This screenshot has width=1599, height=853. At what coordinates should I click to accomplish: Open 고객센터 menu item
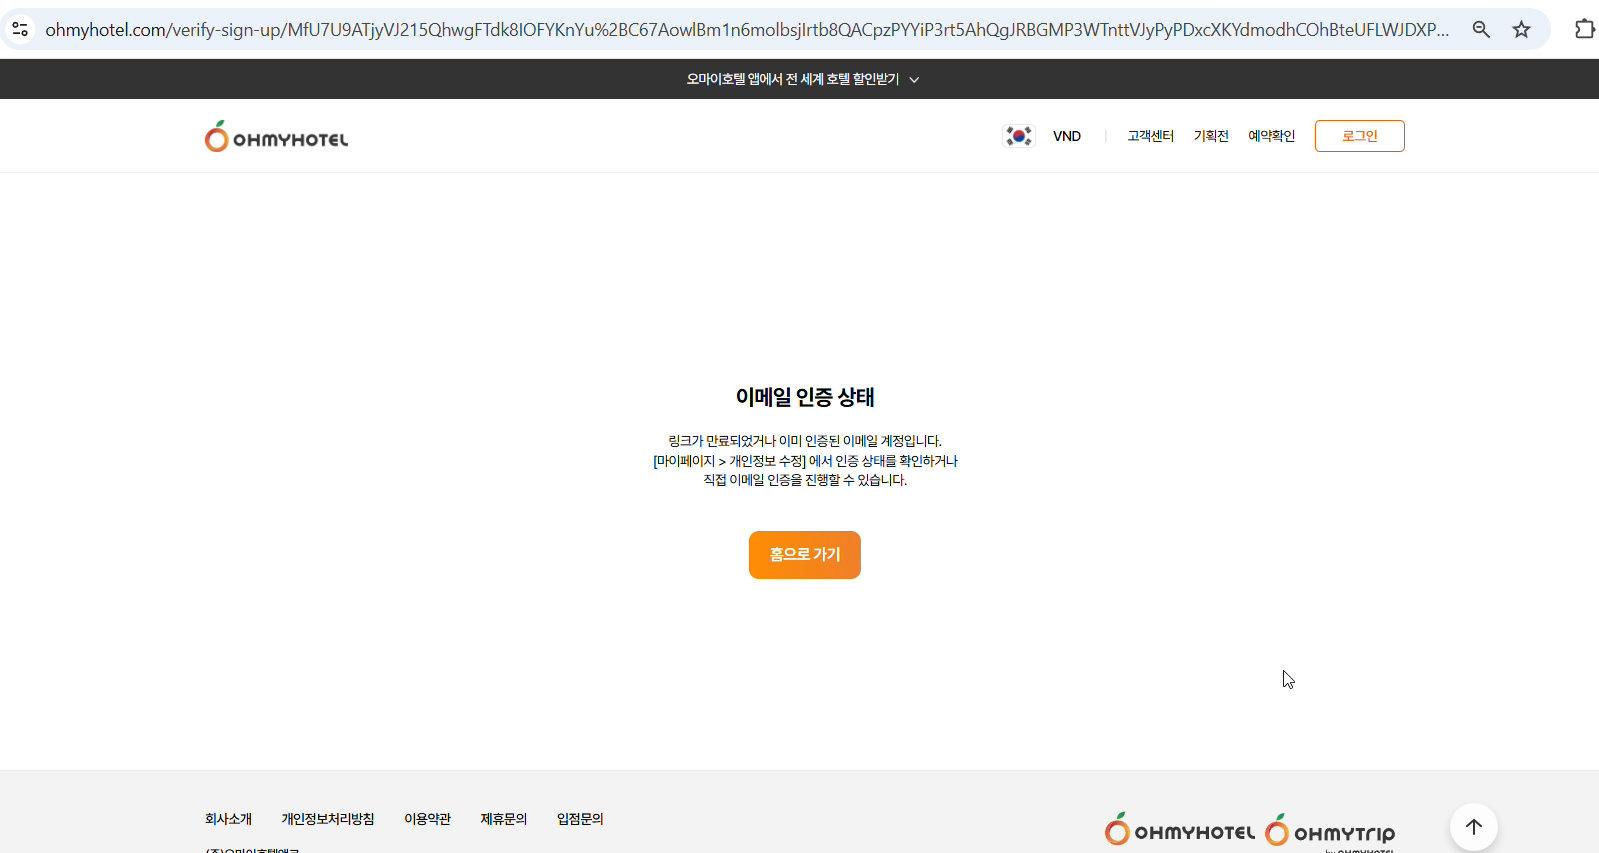coord(1151,136)
